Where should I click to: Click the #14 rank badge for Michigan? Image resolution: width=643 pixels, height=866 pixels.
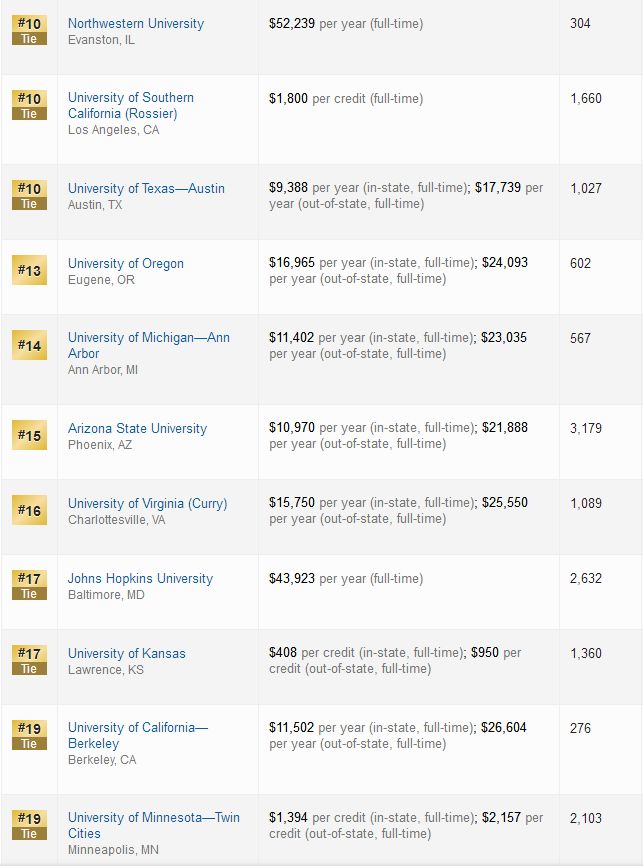[x=29, y=345]
